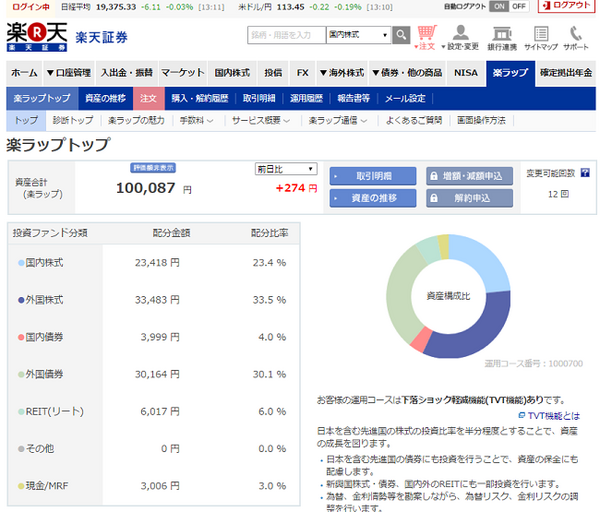Click the Rakuten logo
Viewport: 600px width, 512px height.
[x=37, y=37]
